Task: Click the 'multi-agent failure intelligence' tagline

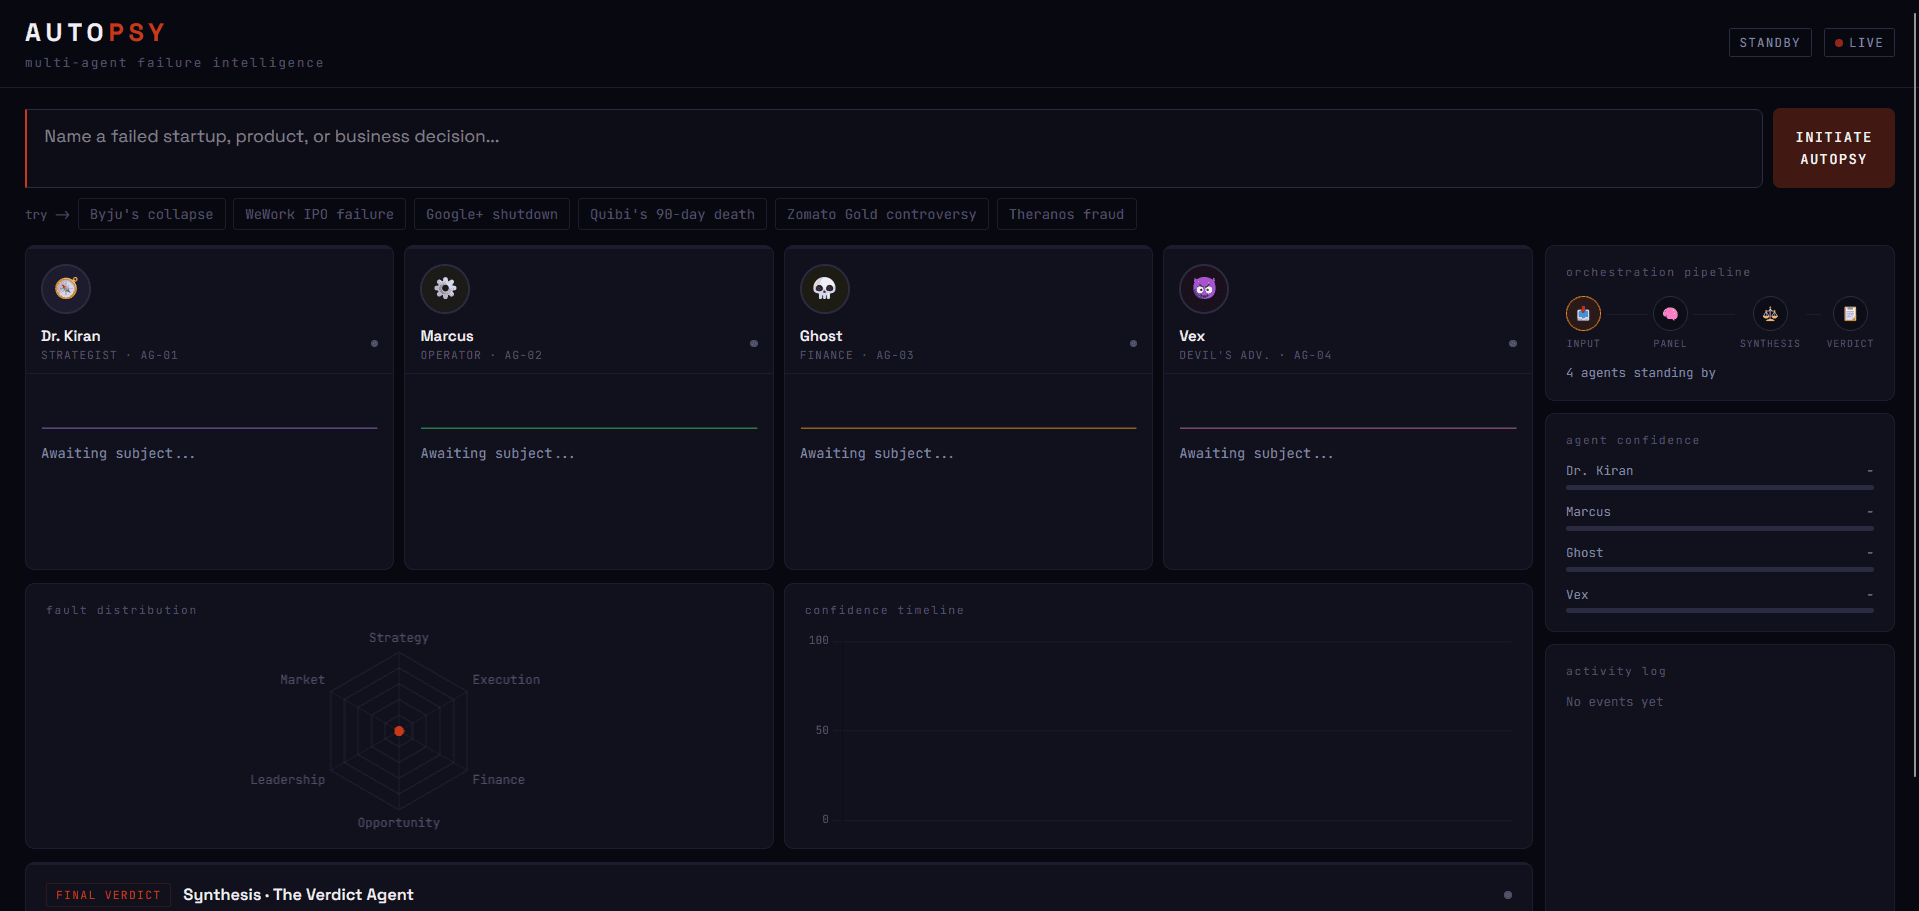Action: point(174,63)
